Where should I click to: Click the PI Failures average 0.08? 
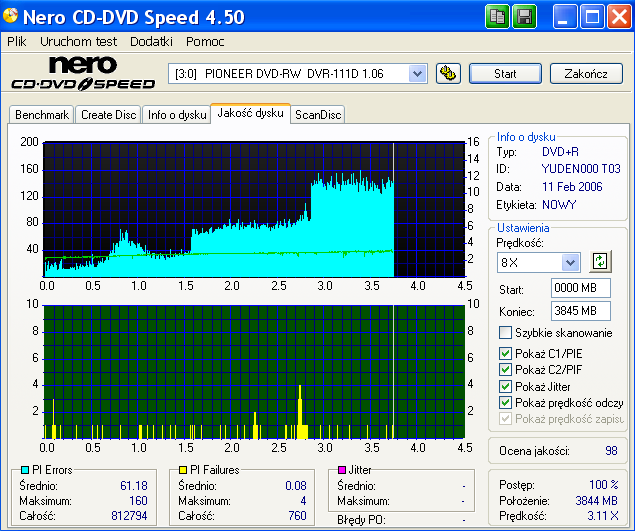point(296,485)
